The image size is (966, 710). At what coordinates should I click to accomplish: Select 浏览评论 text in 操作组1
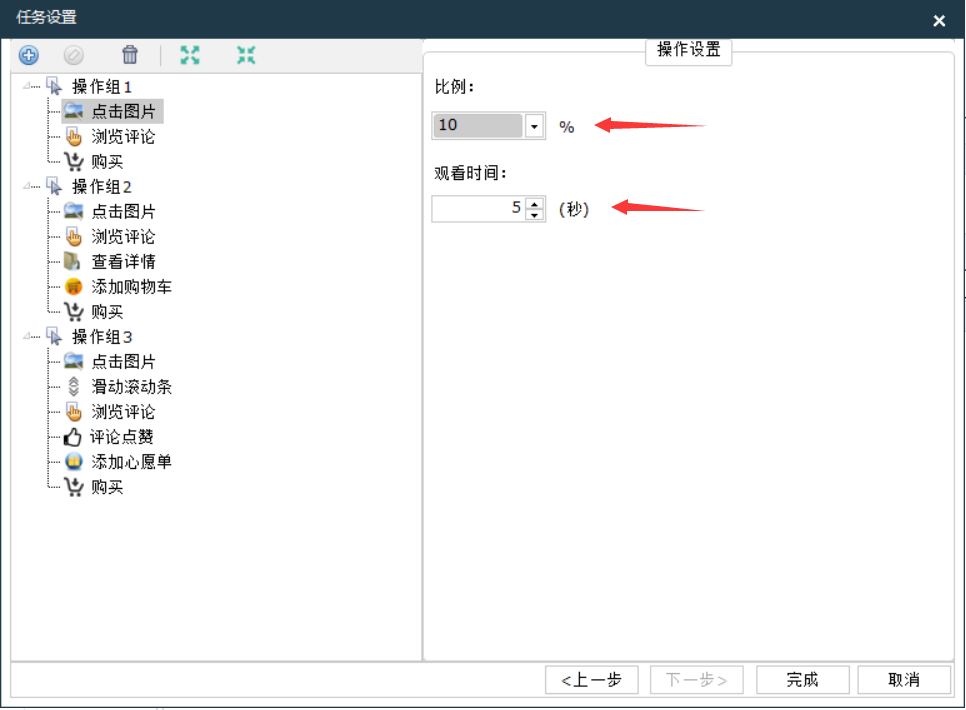(x=123, y=136)
